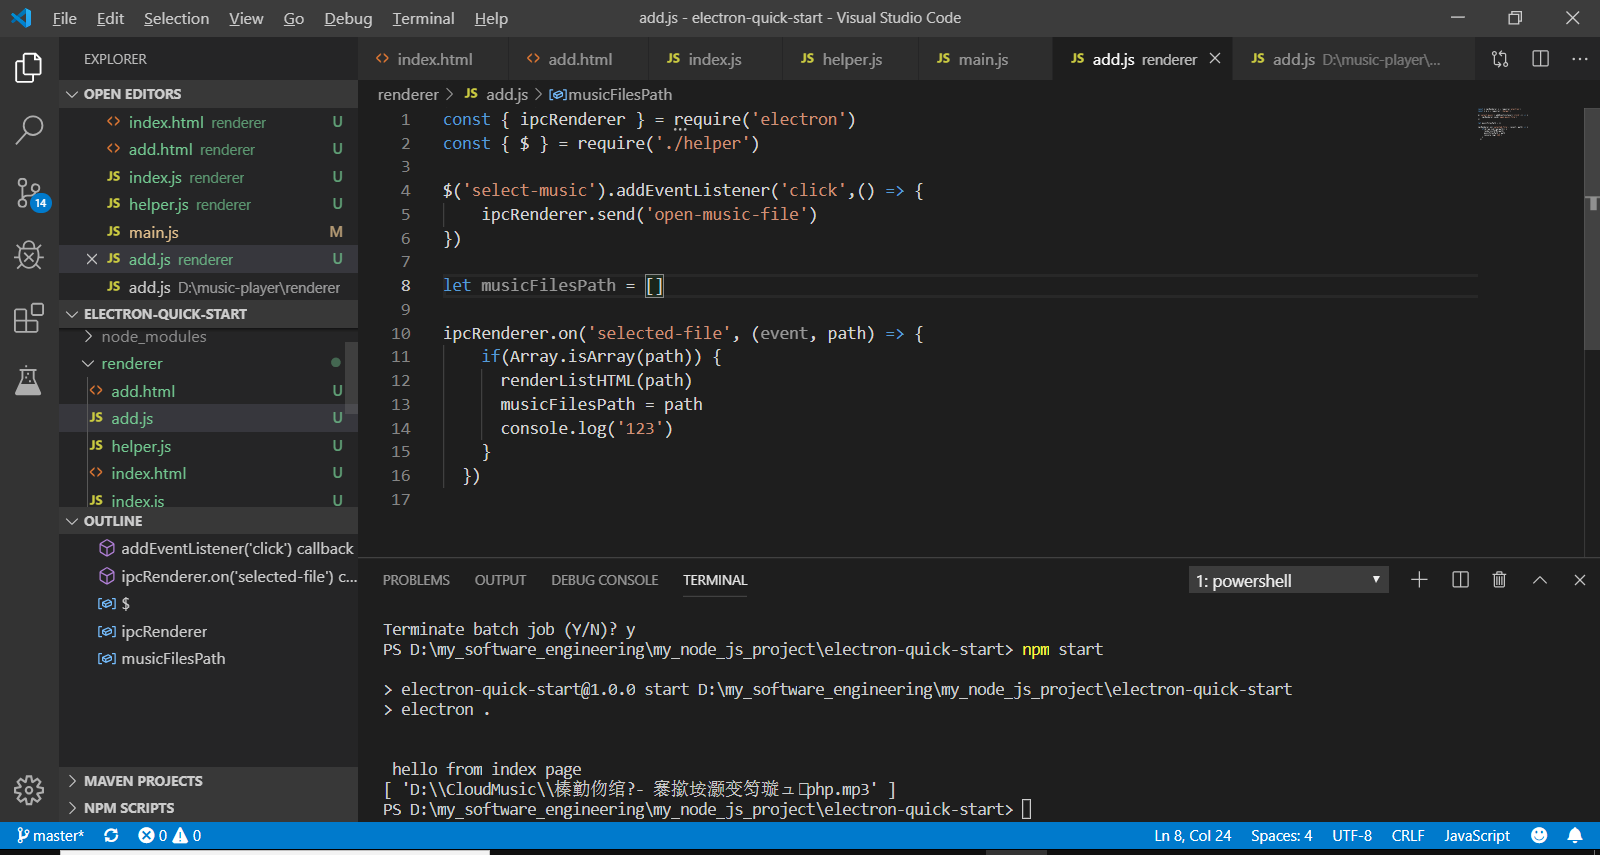Open errors and warnings count in status bar
1600x855 pixels.
(170, 835)
